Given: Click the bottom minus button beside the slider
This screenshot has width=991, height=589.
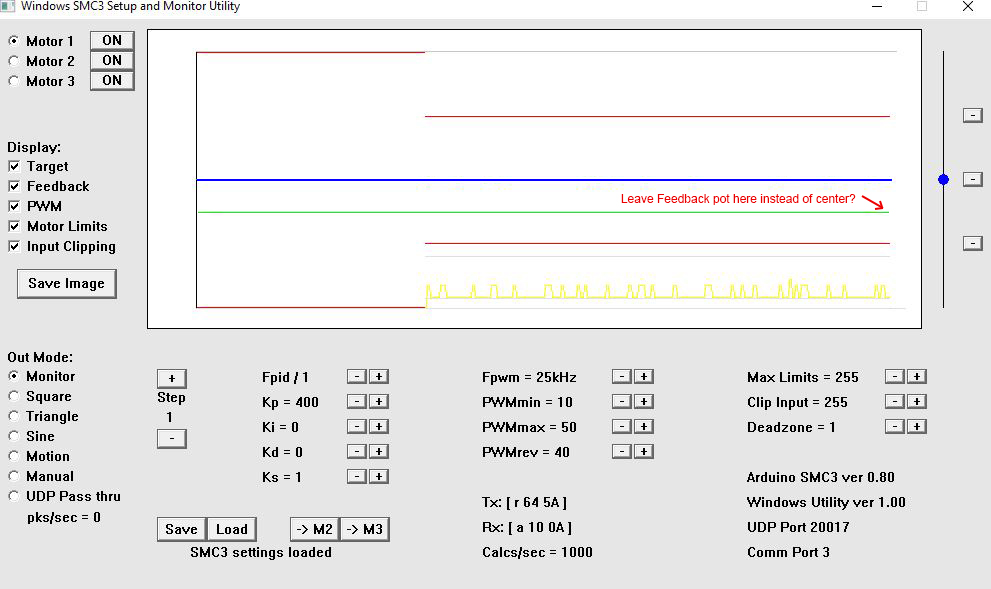Looking at the screenshot, I should (x=972, y=243).
